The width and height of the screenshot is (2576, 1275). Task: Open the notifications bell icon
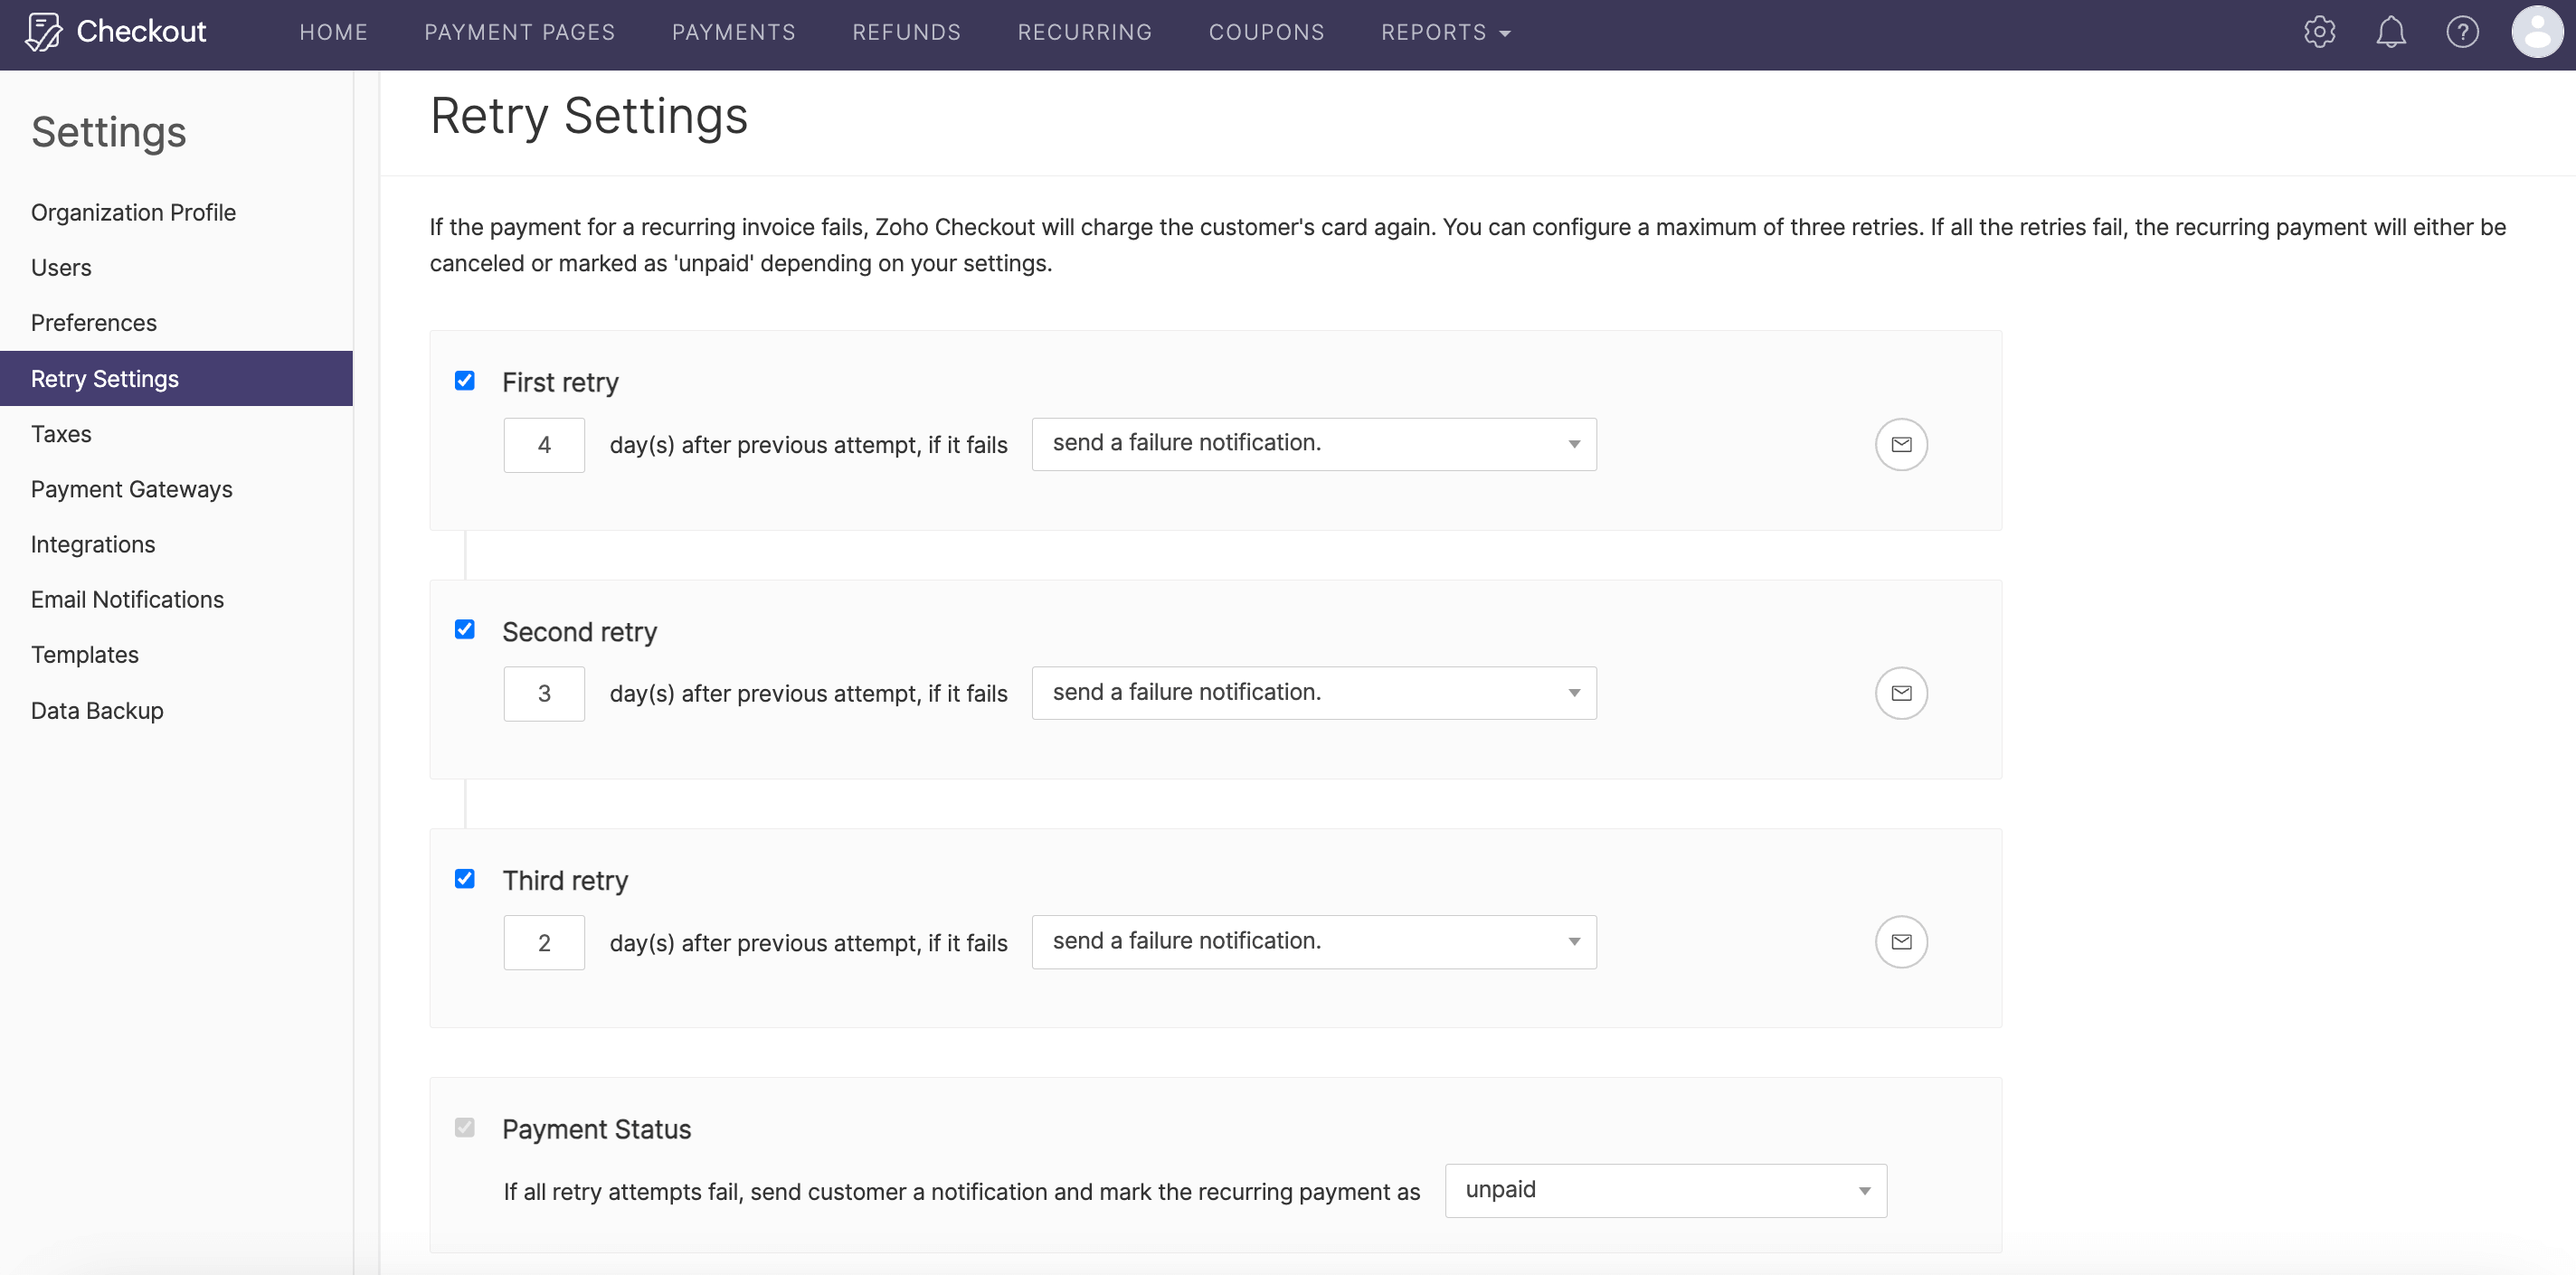click(2390, 32)
